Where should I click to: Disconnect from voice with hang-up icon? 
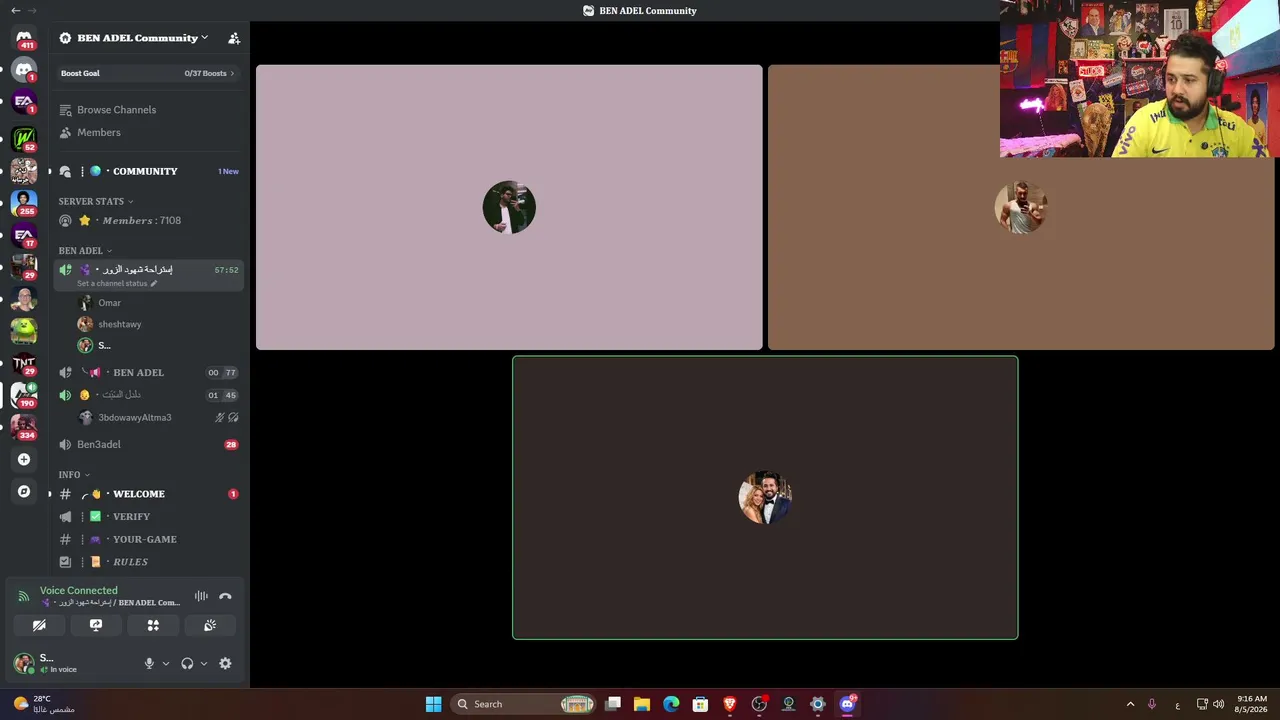point(225,596)
